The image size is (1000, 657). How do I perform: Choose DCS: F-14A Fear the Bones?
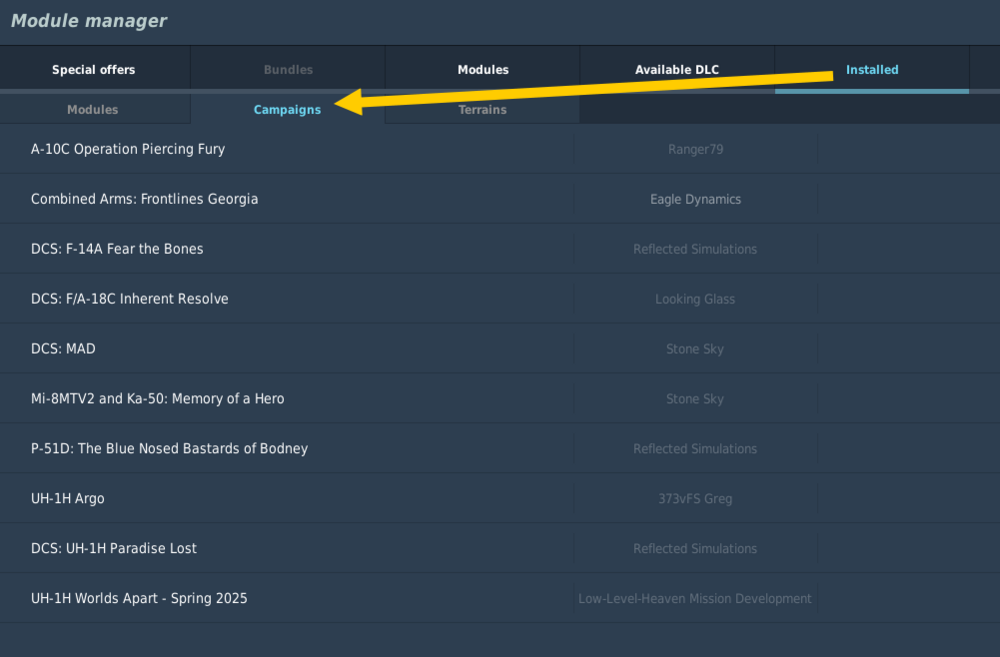[117, 249]
